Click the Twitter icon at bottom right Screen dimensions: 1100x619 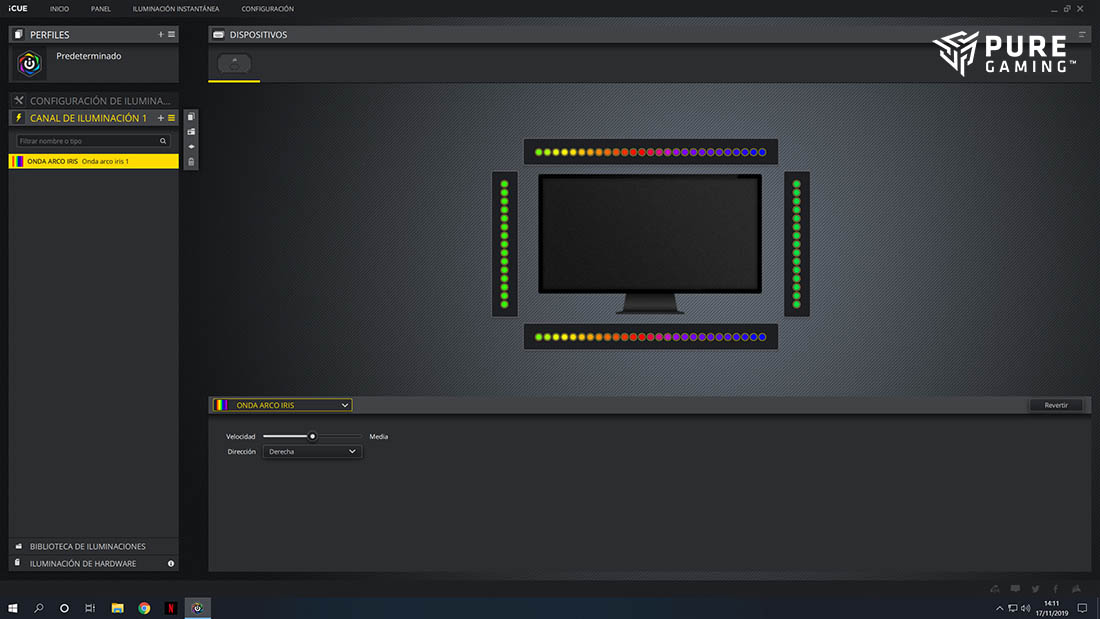click(1035, 589)
